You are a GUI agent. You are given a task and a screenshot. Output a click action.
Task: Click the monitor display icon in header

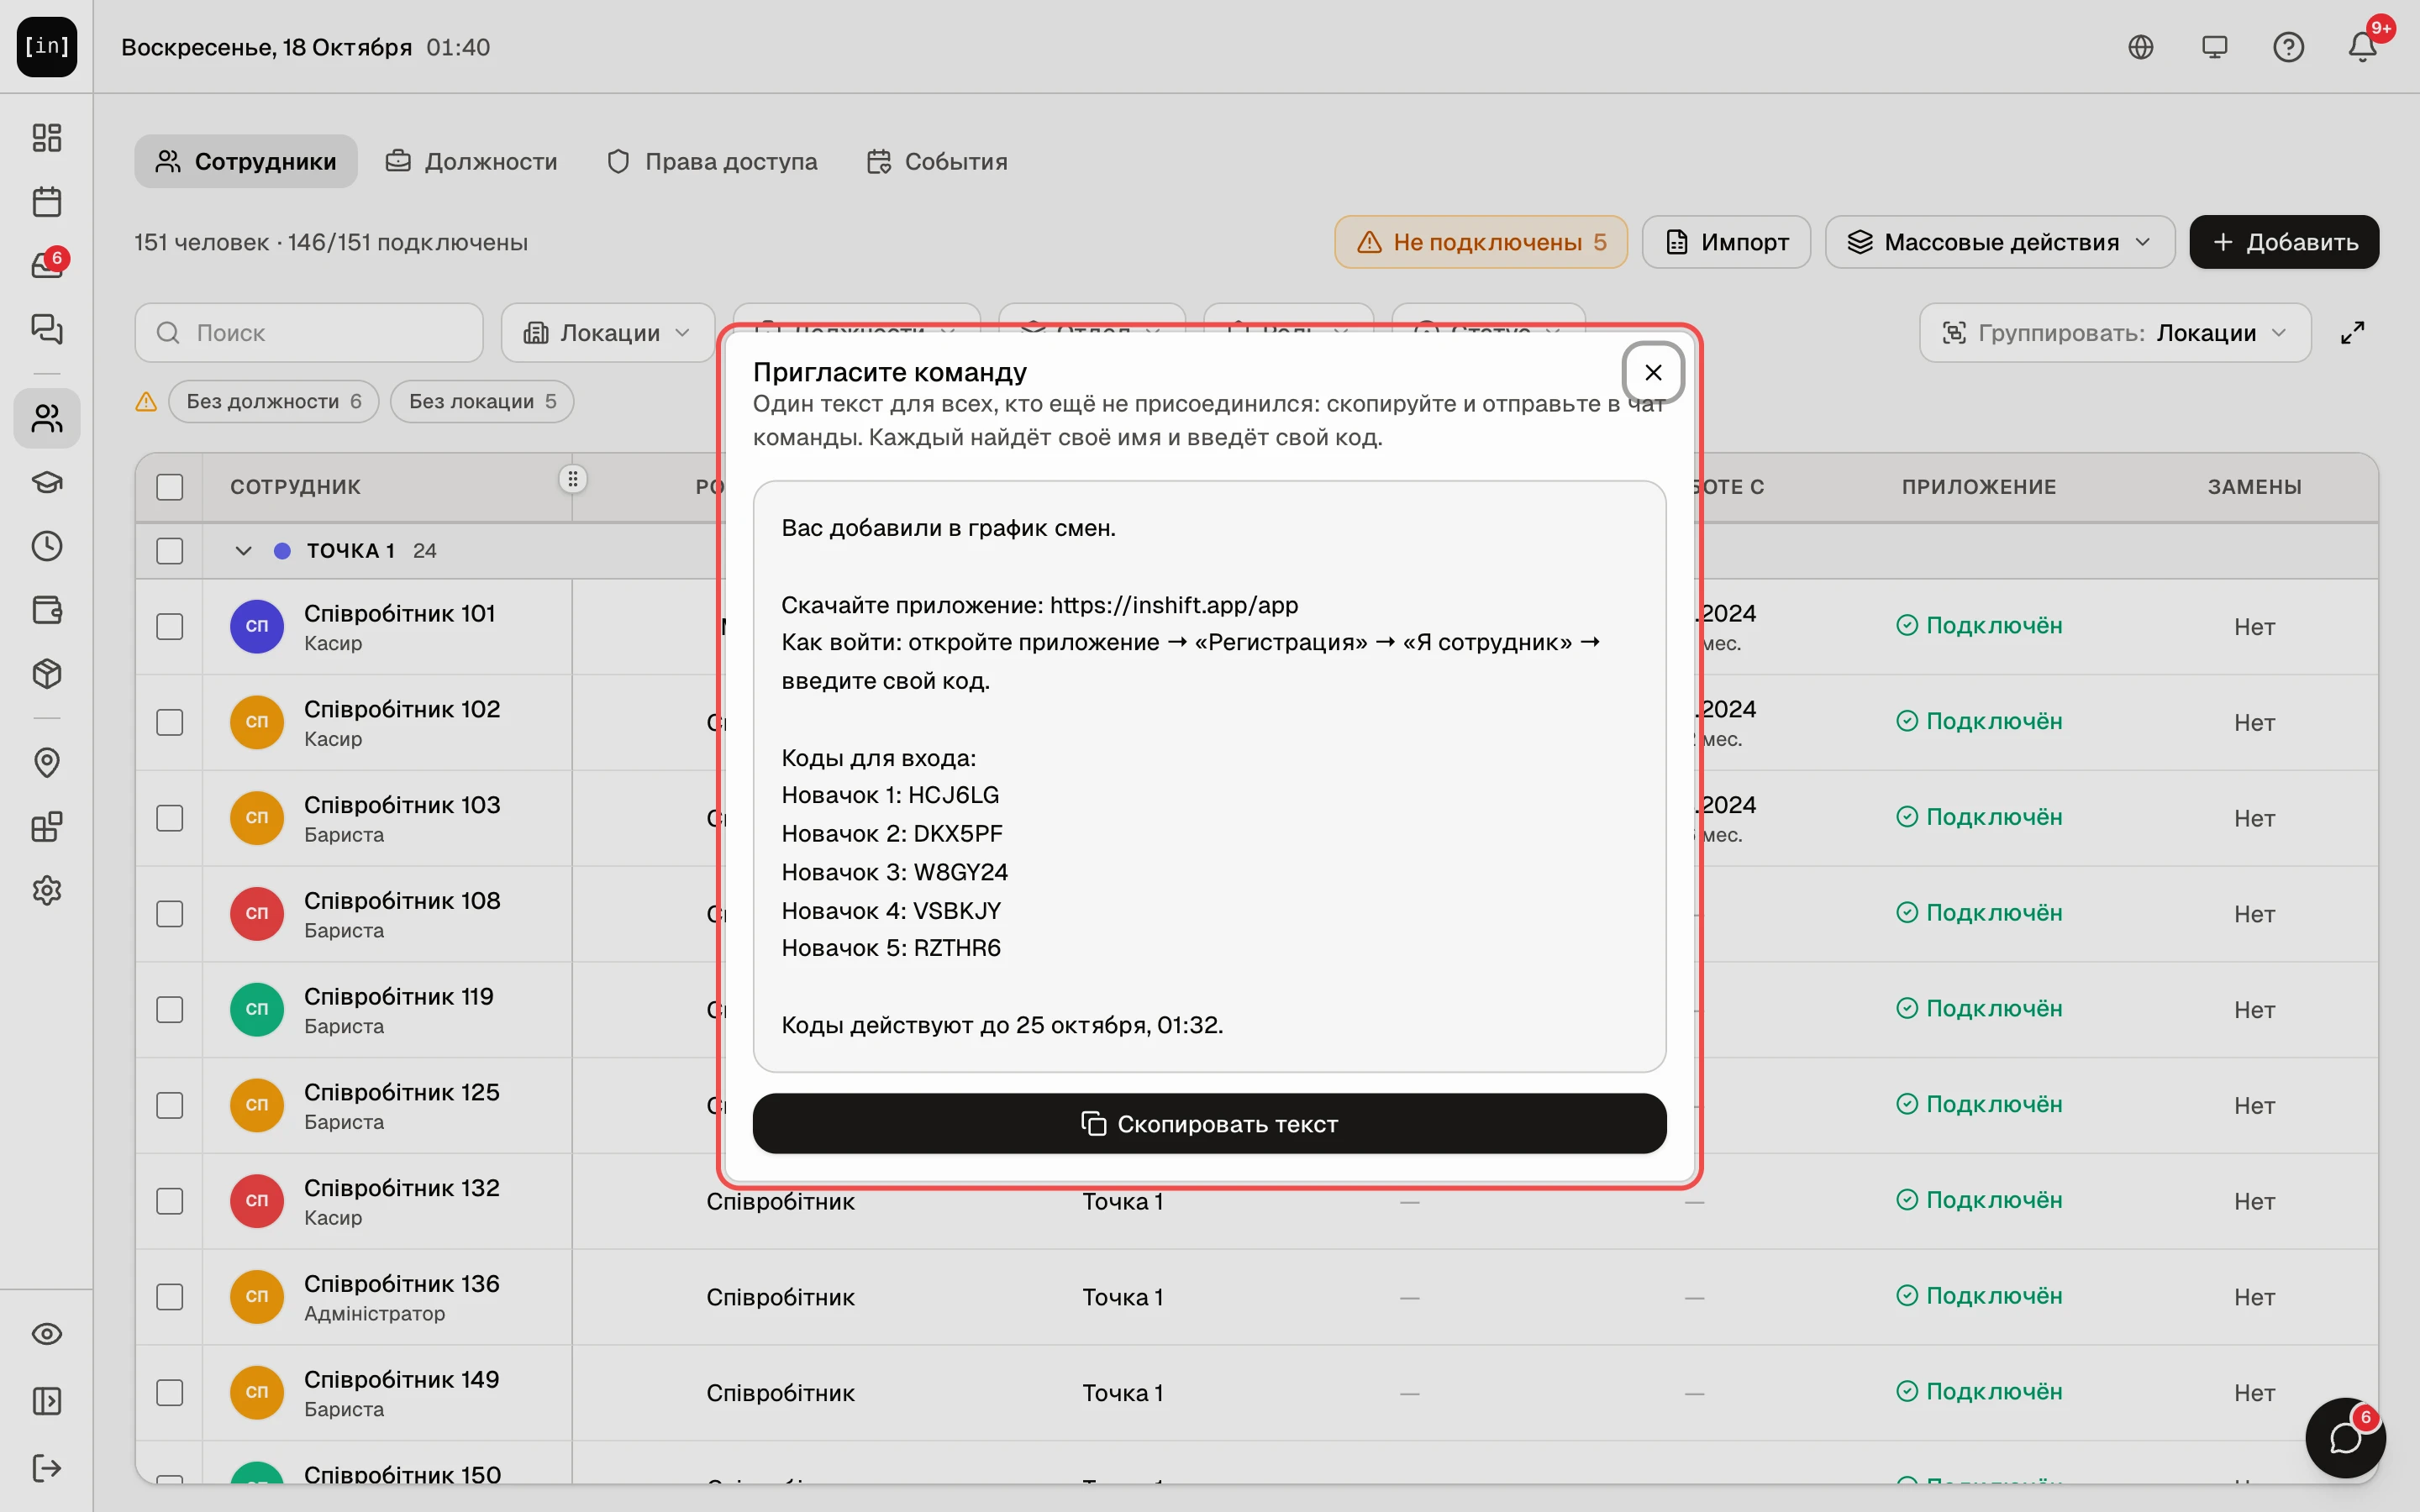2215,47
